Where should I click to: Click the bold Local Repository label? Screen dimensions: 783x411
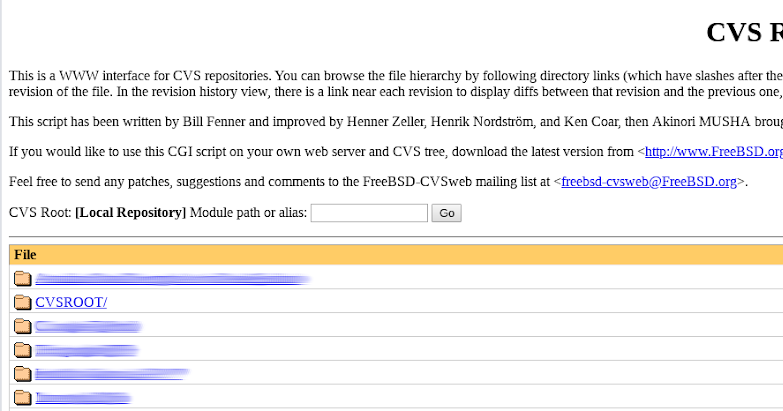pos(130,212)
